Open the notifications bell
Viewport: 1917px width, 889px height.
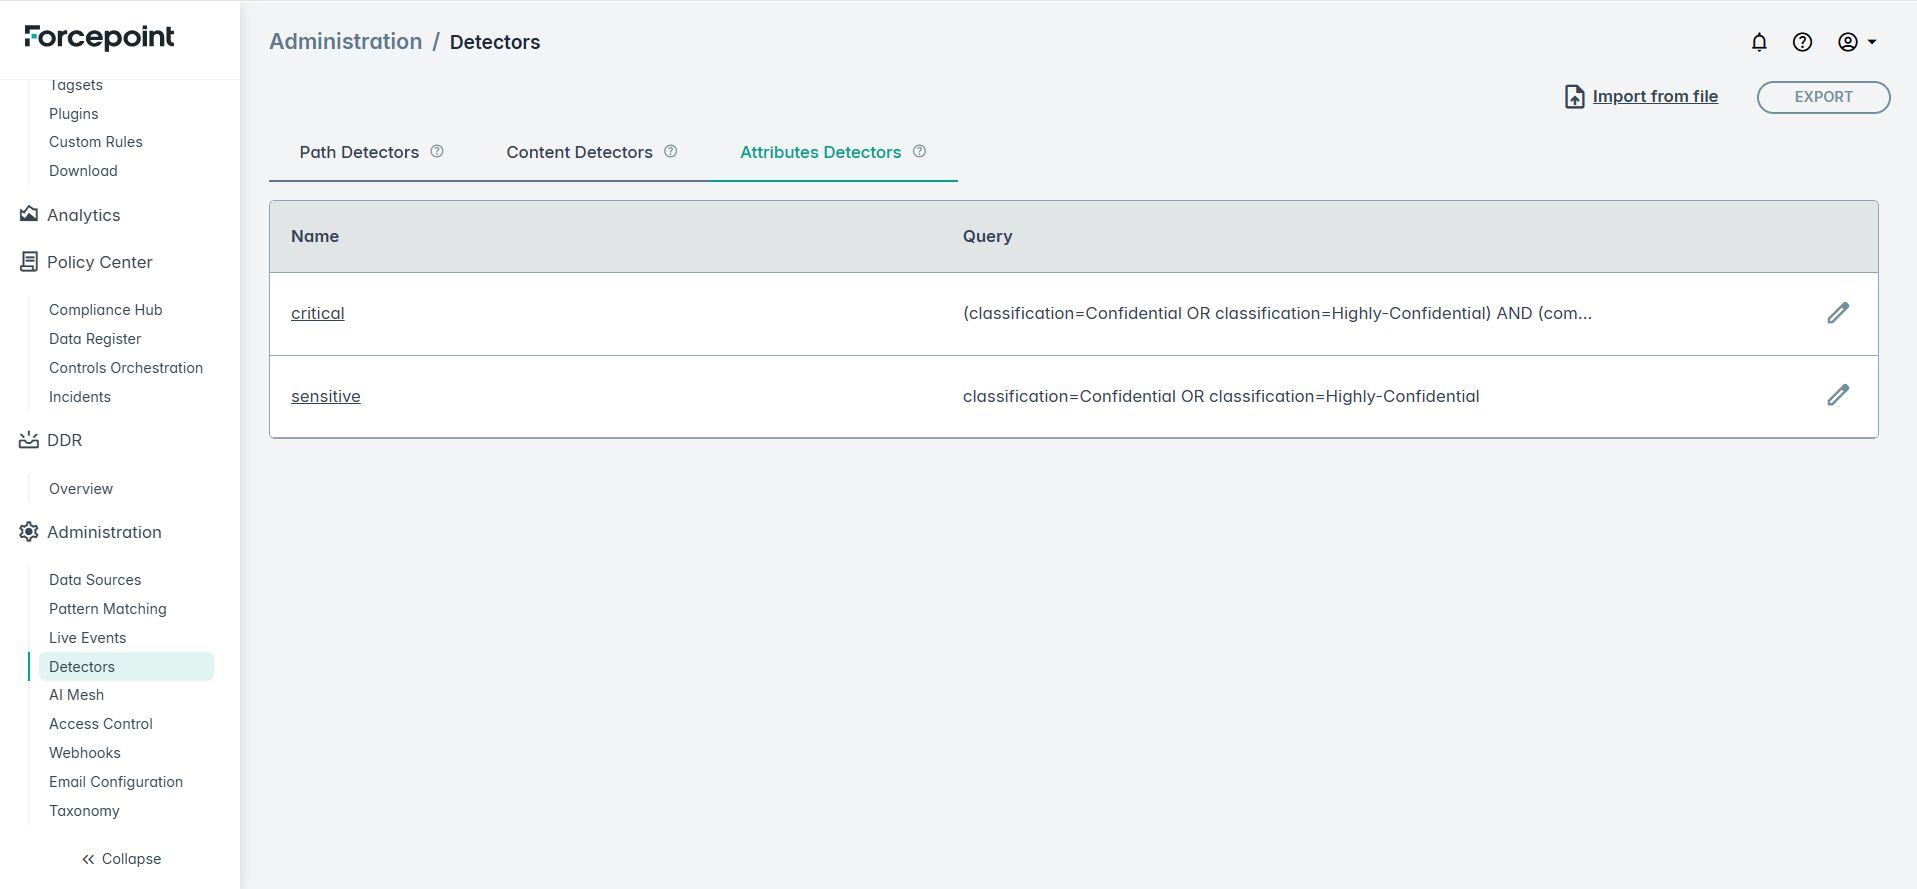pyautogui.click(x=1759, y=42)
